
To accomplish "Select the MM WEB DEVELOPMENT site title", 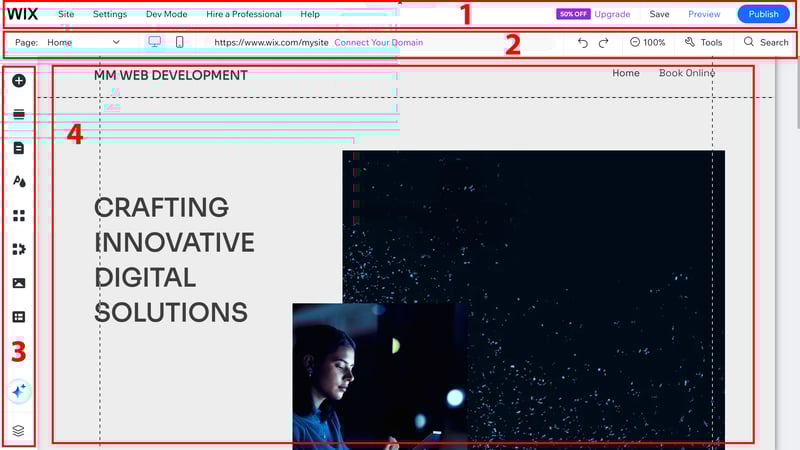I will pos(170,75).
